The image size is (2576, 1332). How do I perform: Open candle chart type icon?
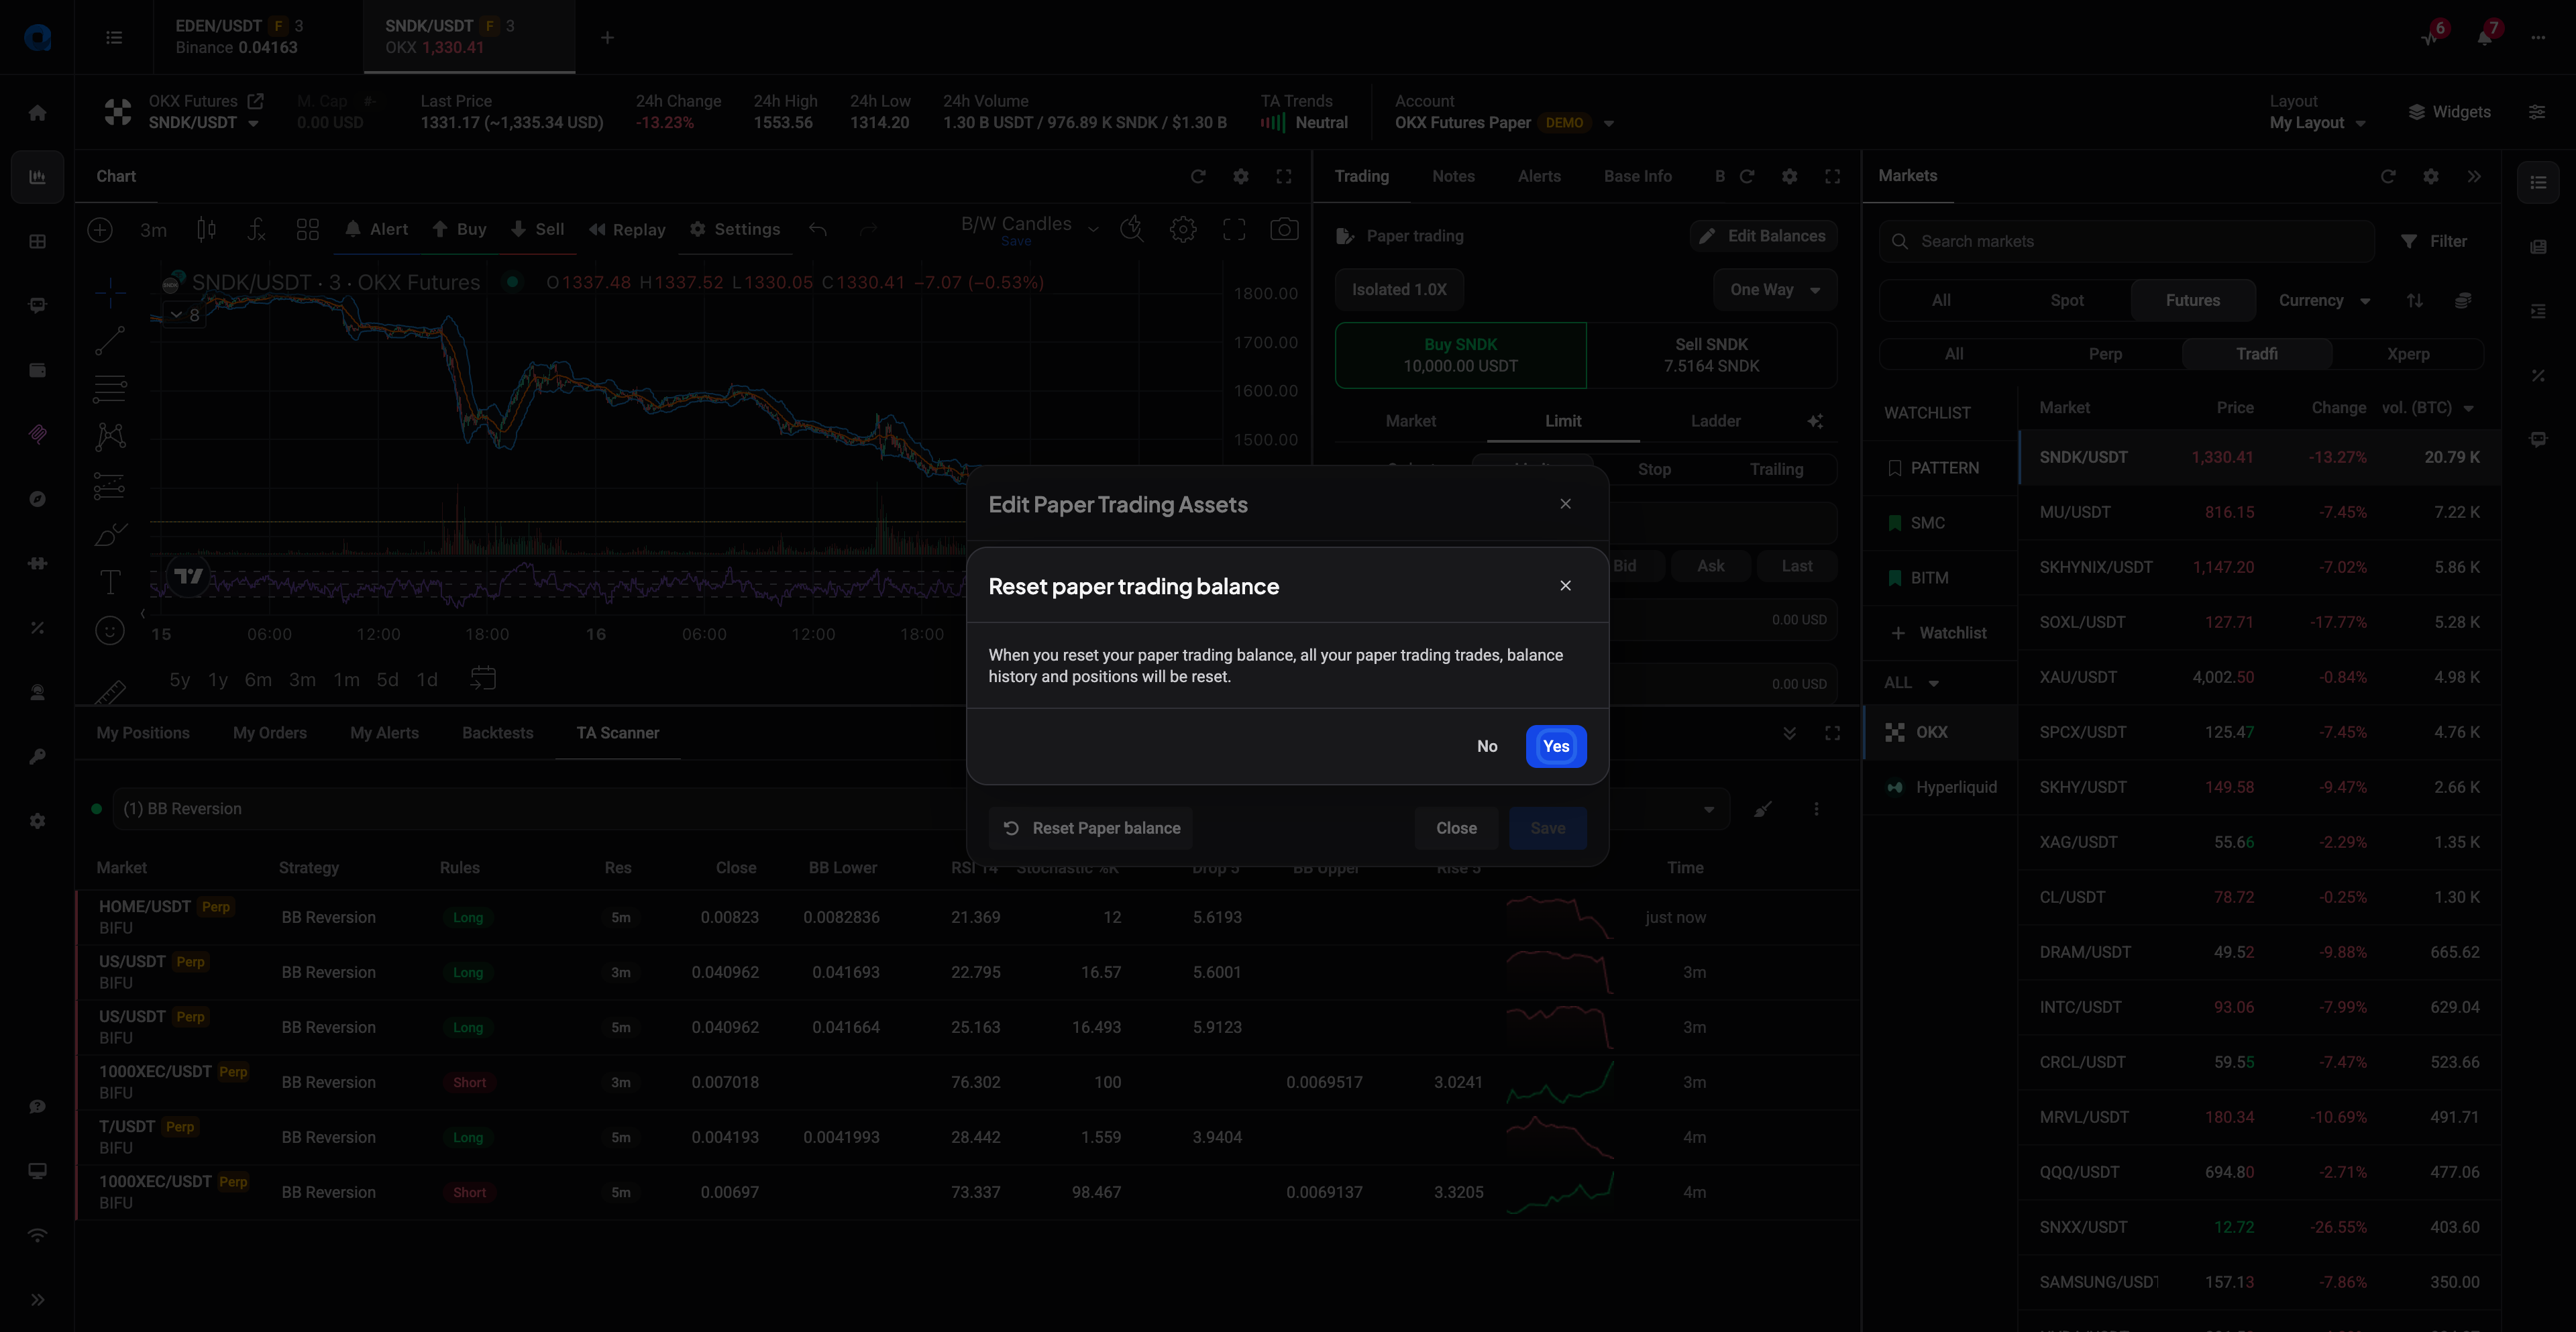coord(206,230)
